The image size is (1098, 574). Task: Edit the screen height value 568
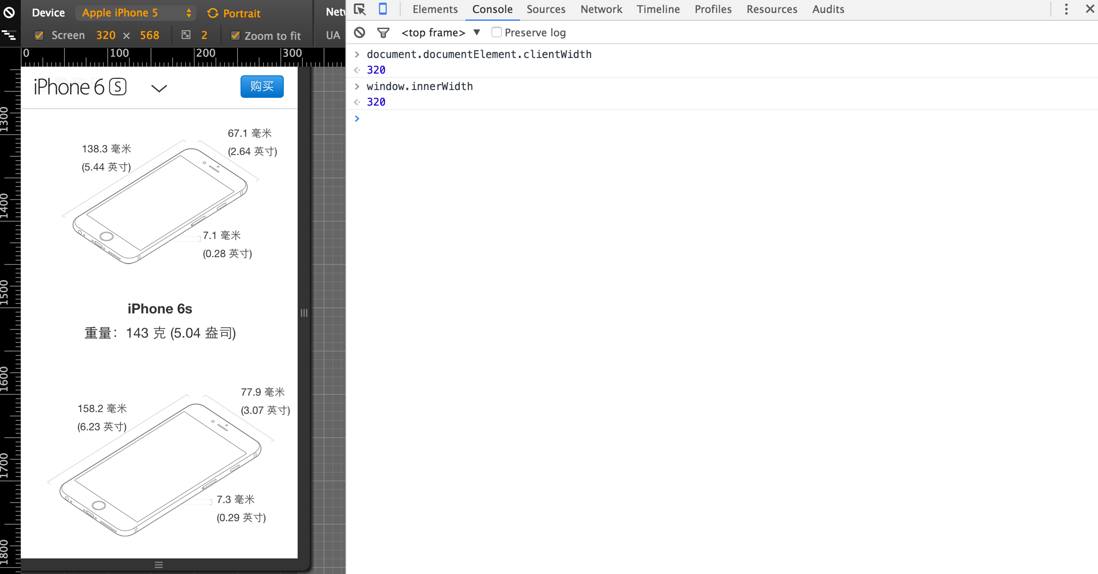point(150,35)
